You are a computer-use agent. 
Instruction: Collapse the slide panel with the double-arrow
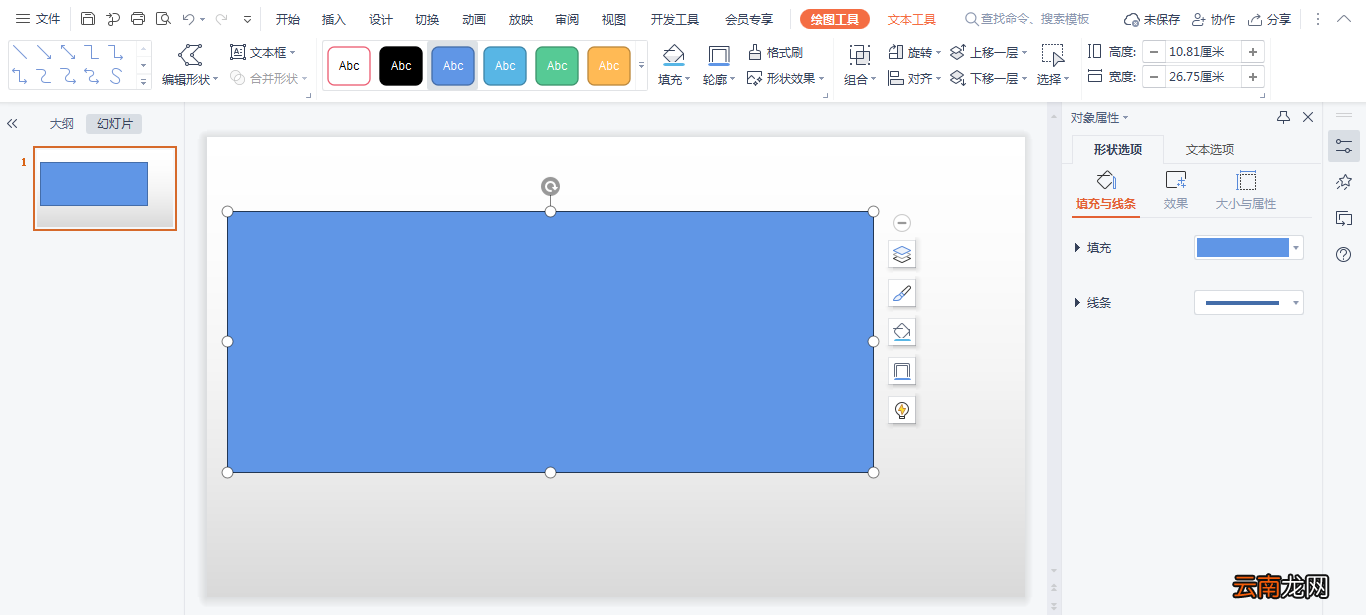tap(12, 124)
